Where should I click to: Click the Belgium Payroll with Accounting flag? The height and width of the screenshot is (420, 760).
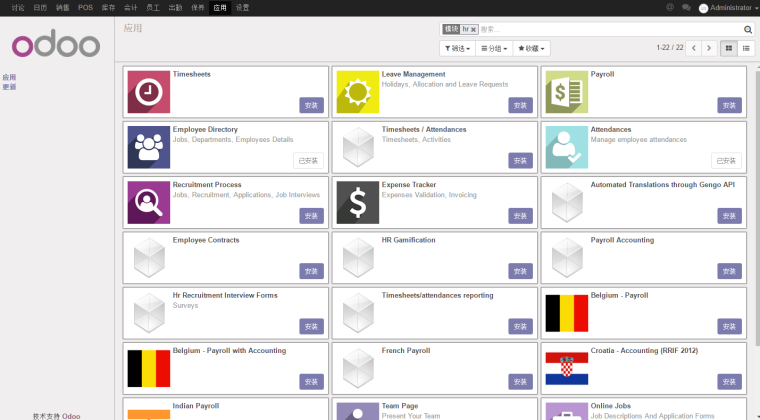tap(149, 368)
